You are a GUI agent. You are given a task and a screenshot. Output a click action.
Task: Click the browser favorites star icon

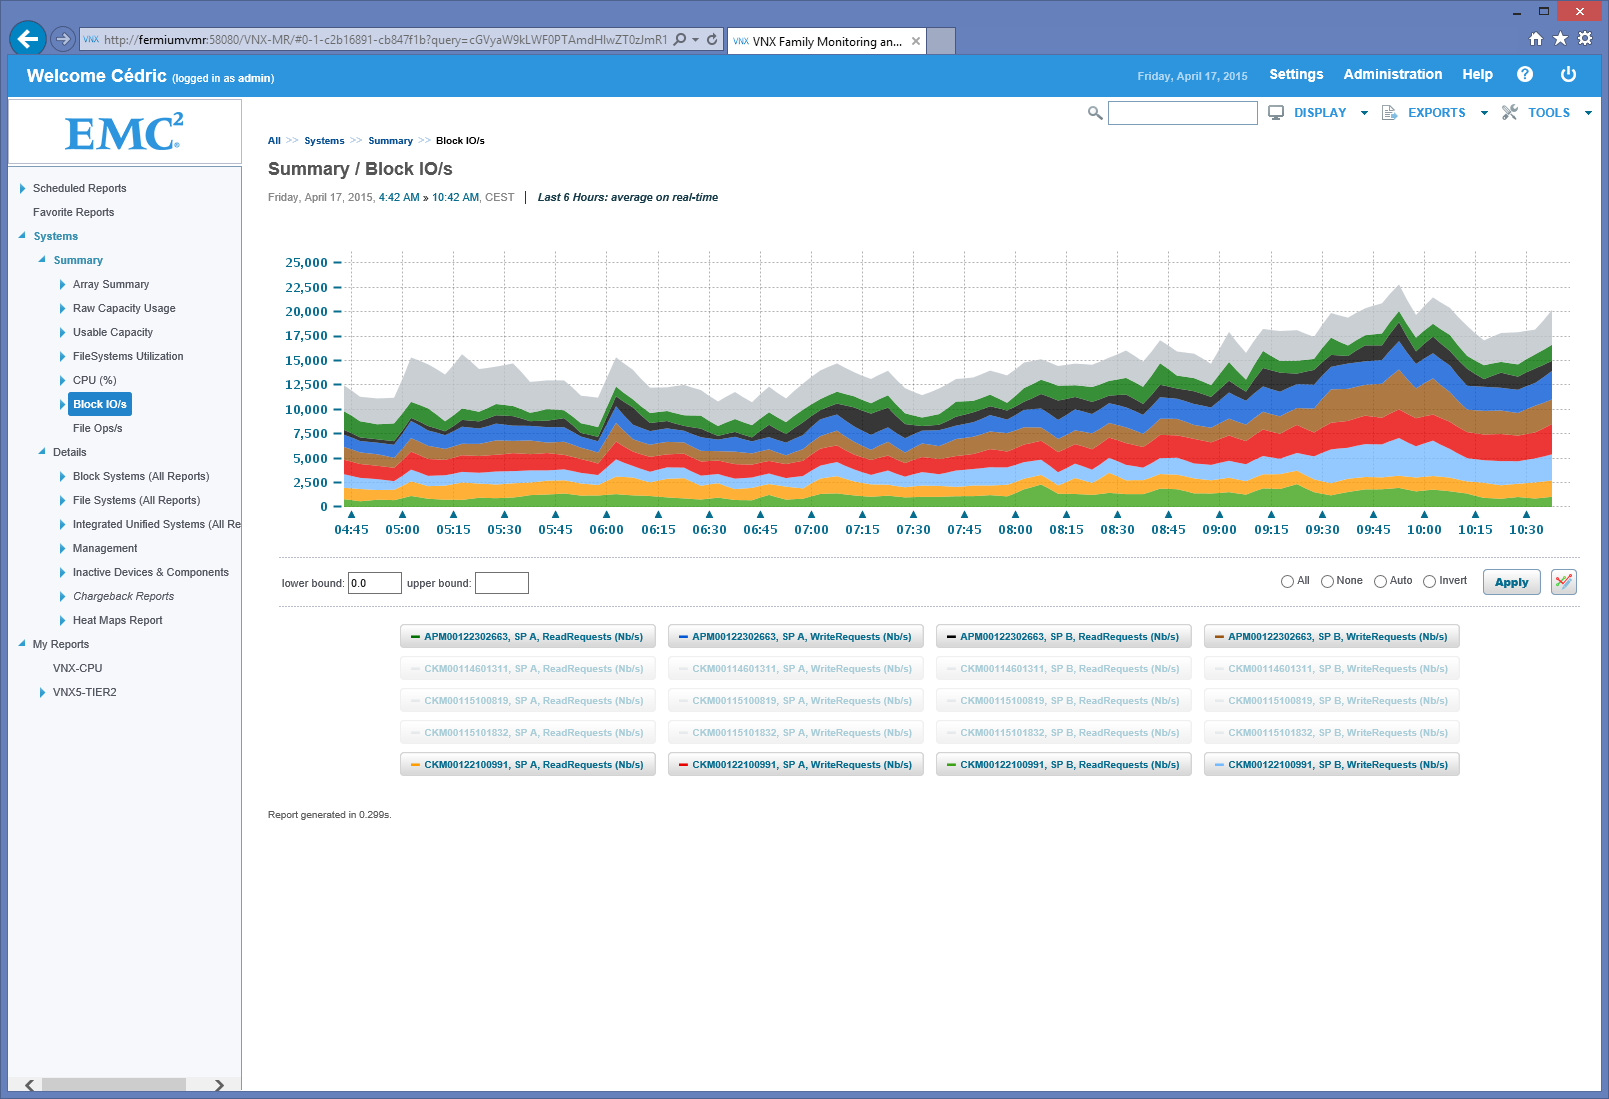1560,39
